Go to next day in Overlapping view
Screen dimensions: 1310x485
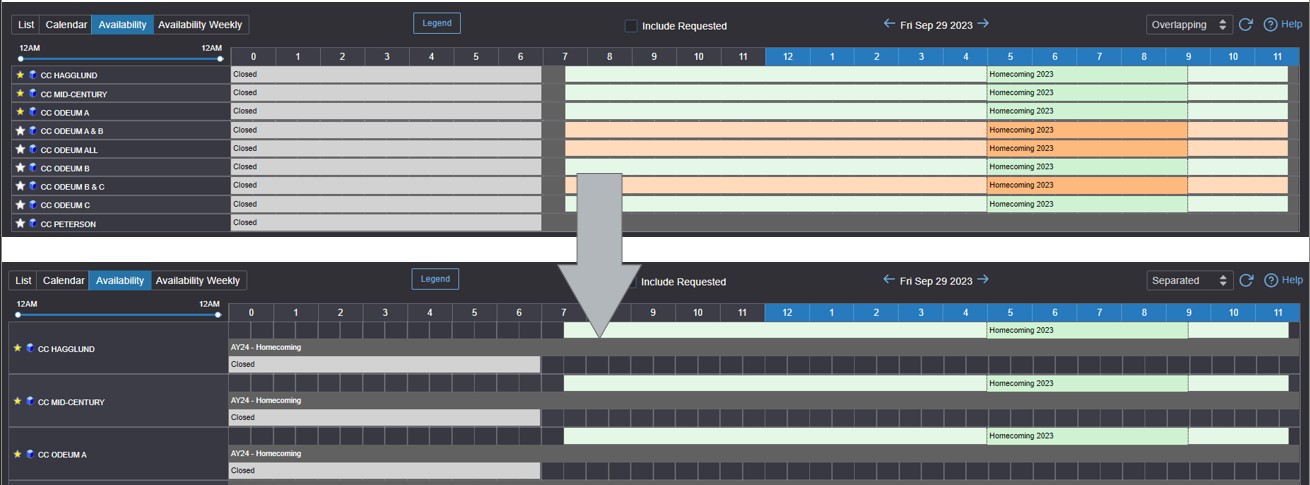(983, 24)
